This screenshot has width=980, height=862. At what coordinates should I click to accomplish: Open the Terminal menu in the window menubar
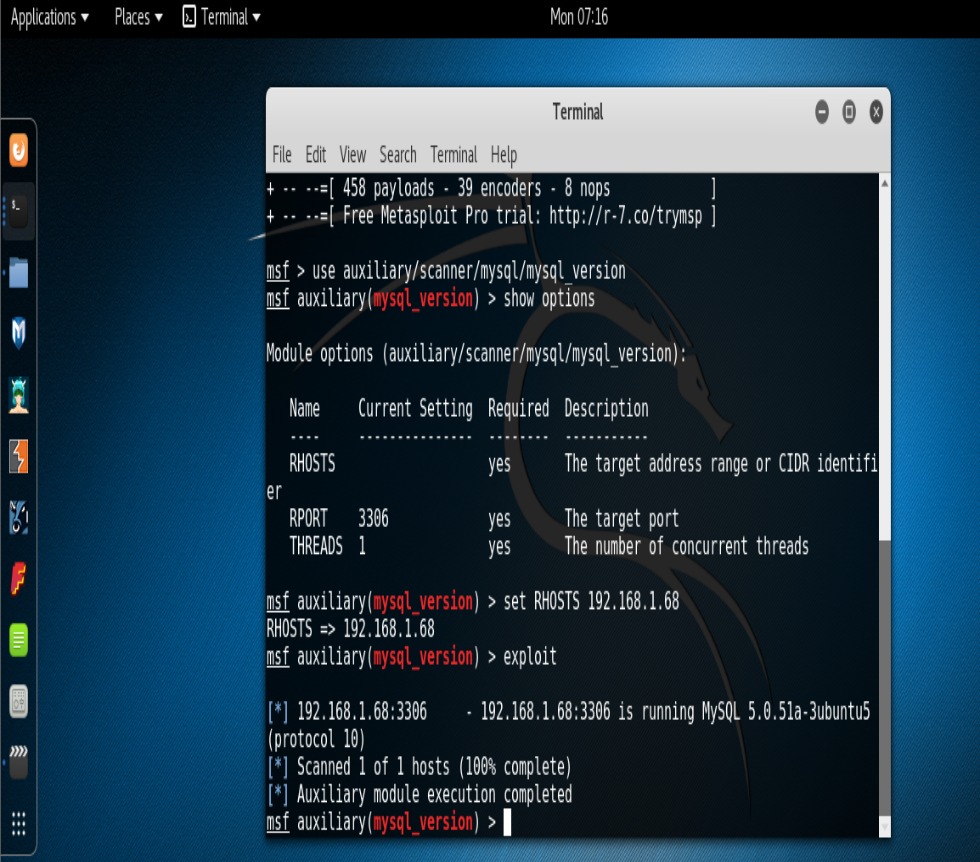(x=454, y=154)
